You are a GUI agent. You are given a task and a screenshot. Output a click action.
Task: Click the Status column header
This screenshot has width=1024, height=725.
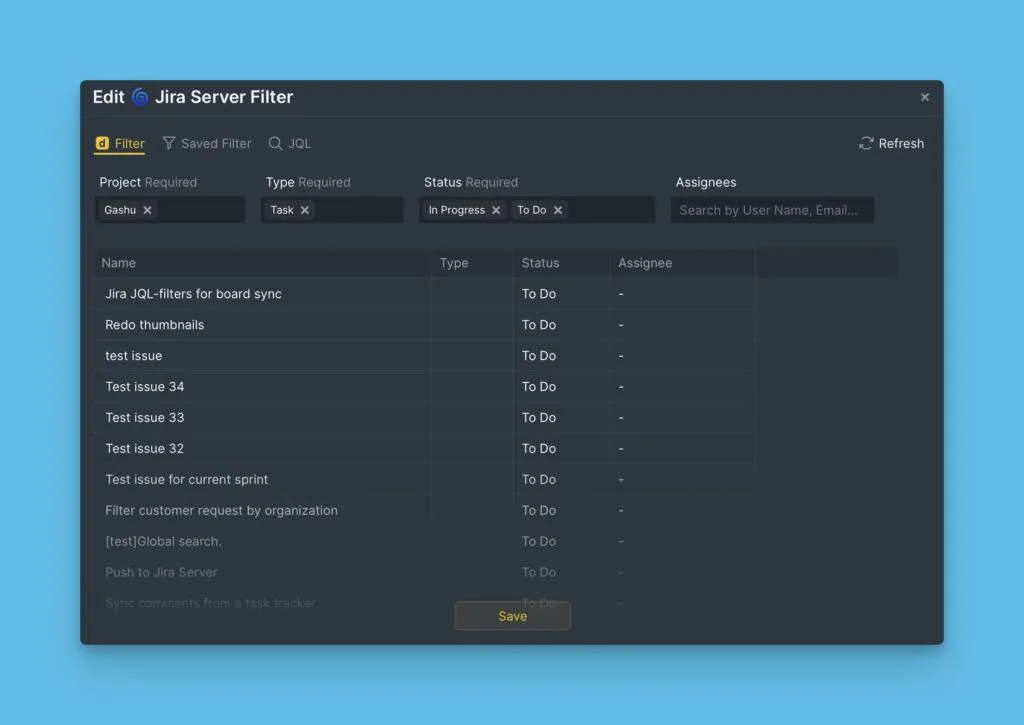540,263
